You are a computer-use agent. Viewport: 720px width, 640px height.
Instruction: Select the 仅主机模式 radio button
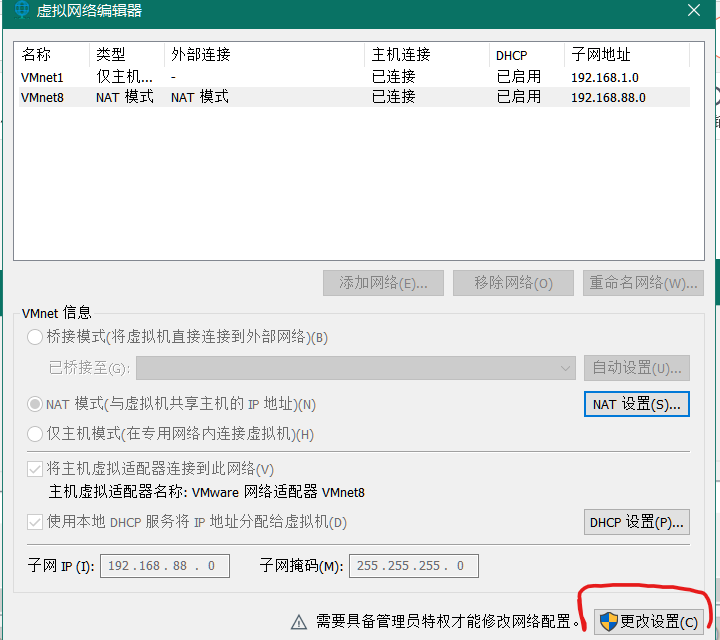coord(35,434)
